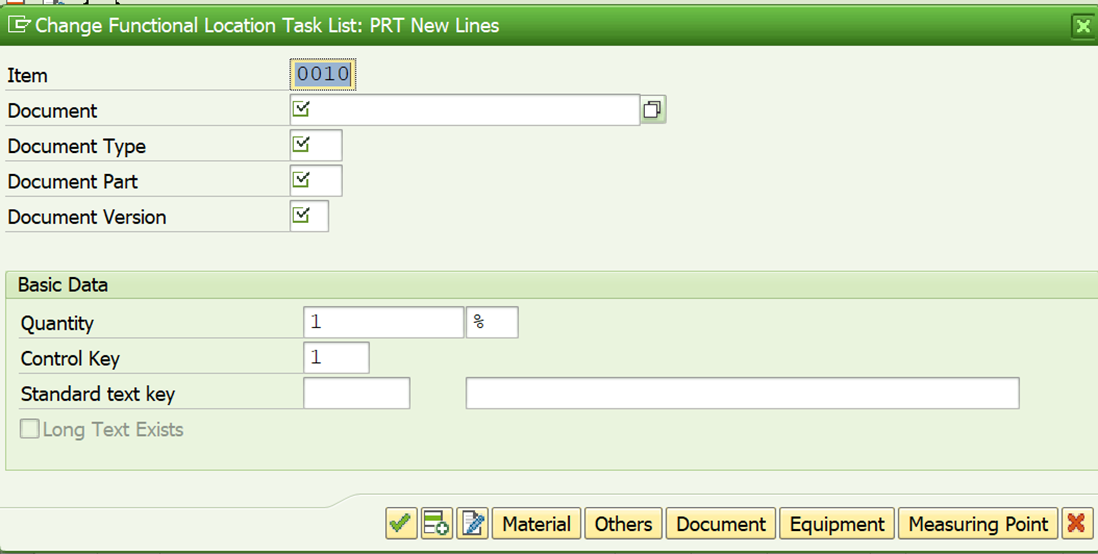Cancel using the red X icon

[x=1076, y=524]
